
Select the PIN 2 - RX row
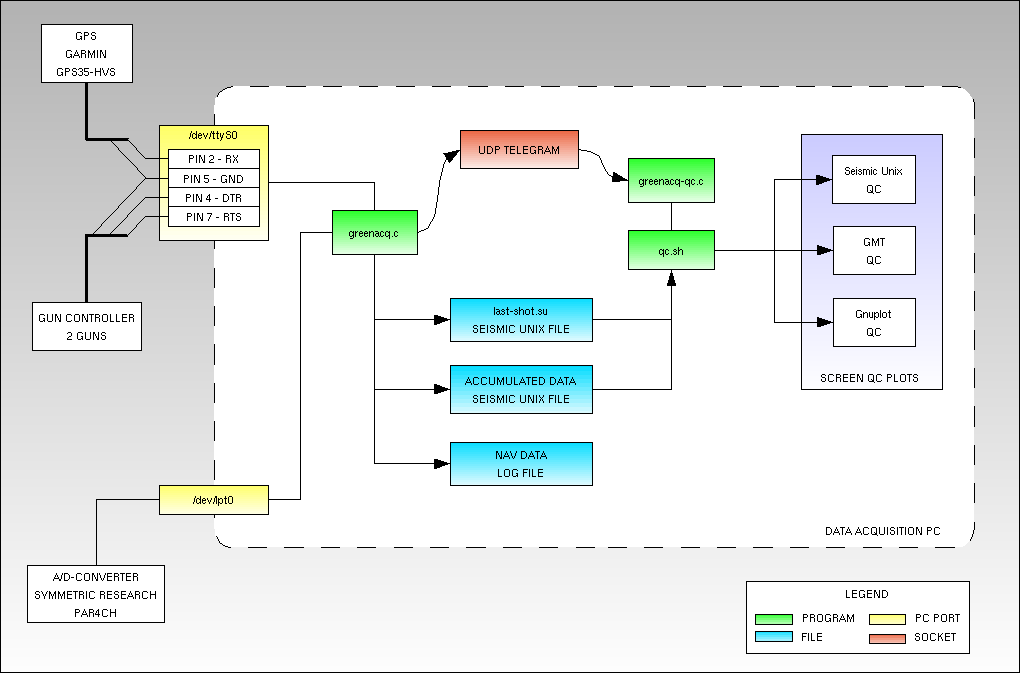[x=213, y=159]
